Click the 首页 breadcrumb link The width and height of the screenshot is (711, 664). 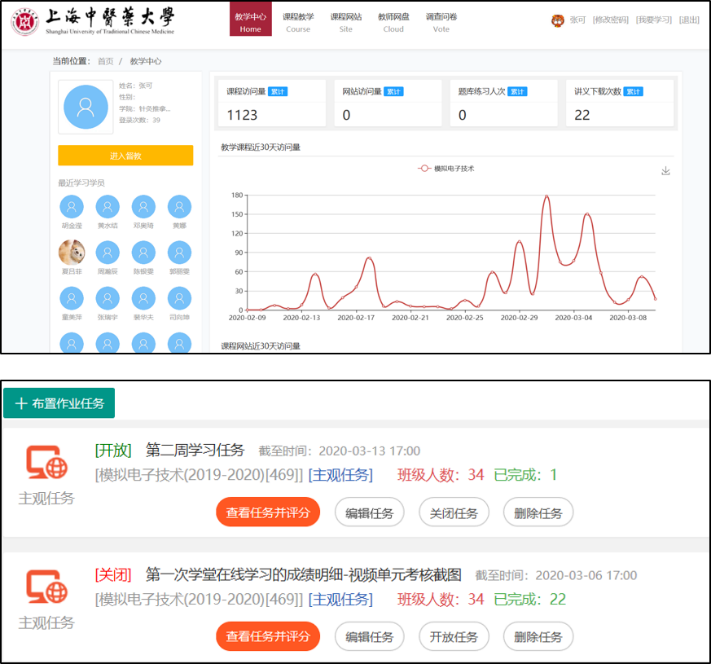[105, 61]
